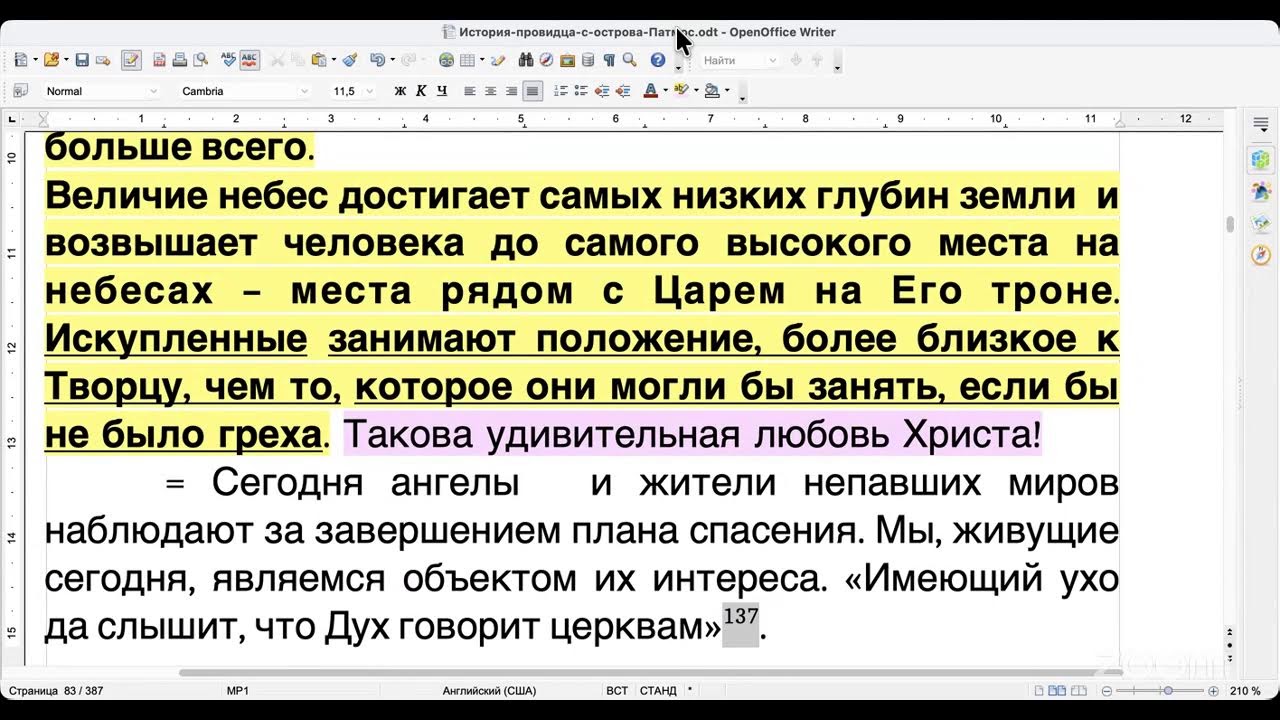Image resolution: width=1280 pixels, height=720 pixels.
Task: Open Sidebar Properties deck icon
Action: tap(1261, 159)
